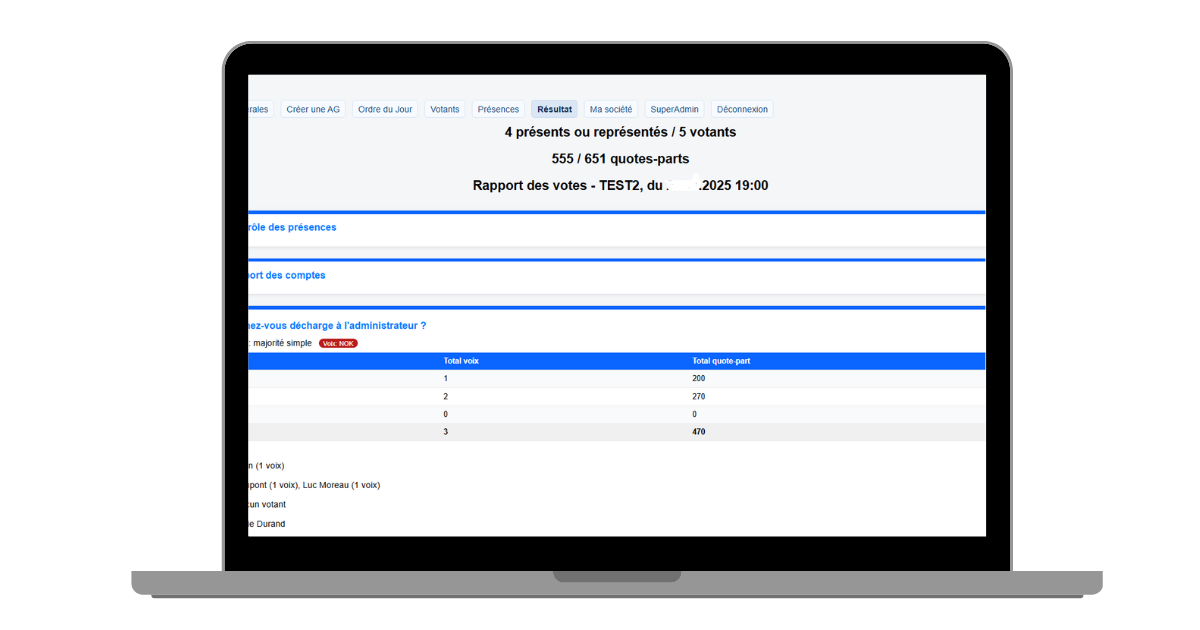The image size is (1200, 630).
Task: Open the rapport des comptes section heading
Action: (287, 275)
